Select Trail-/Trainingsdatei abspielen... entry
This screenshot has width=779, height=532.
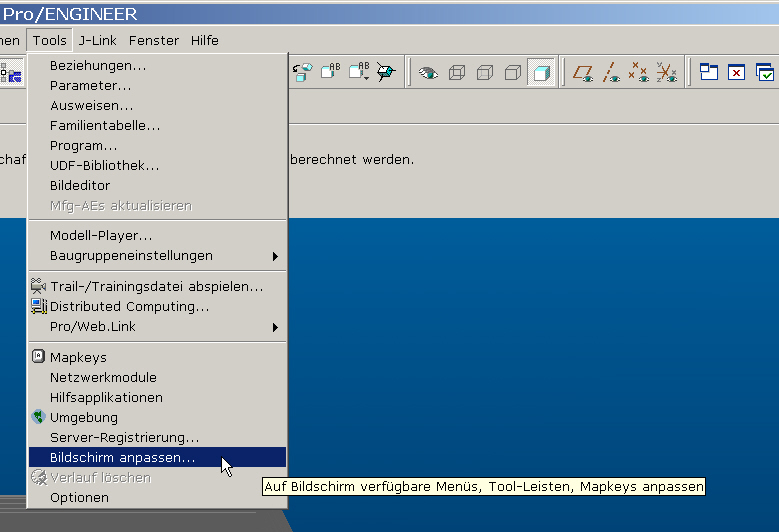pyautogui.click(x=157, y=287)
